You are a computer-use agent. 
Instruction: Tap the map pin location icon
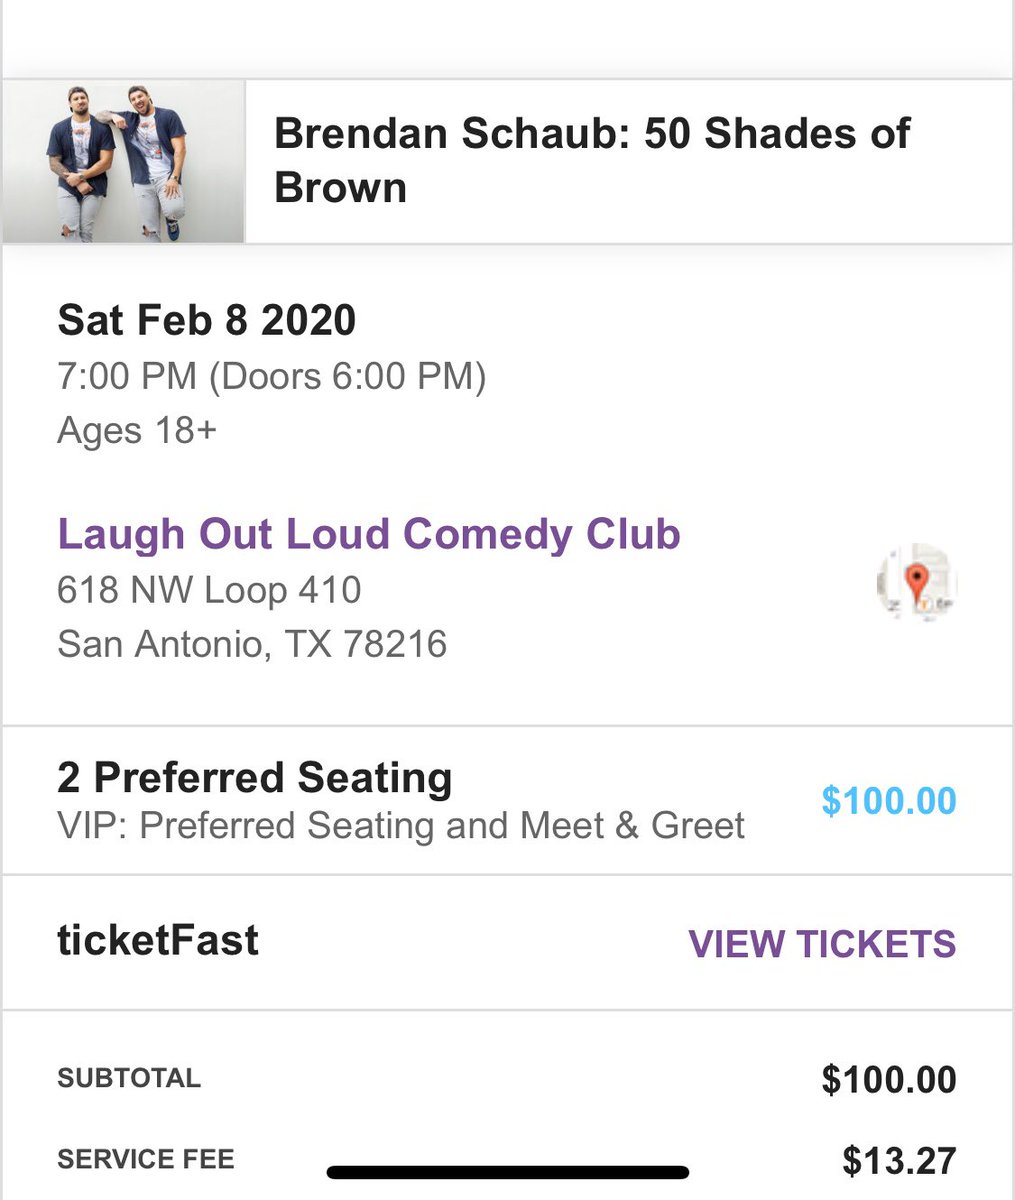(916, 584)
